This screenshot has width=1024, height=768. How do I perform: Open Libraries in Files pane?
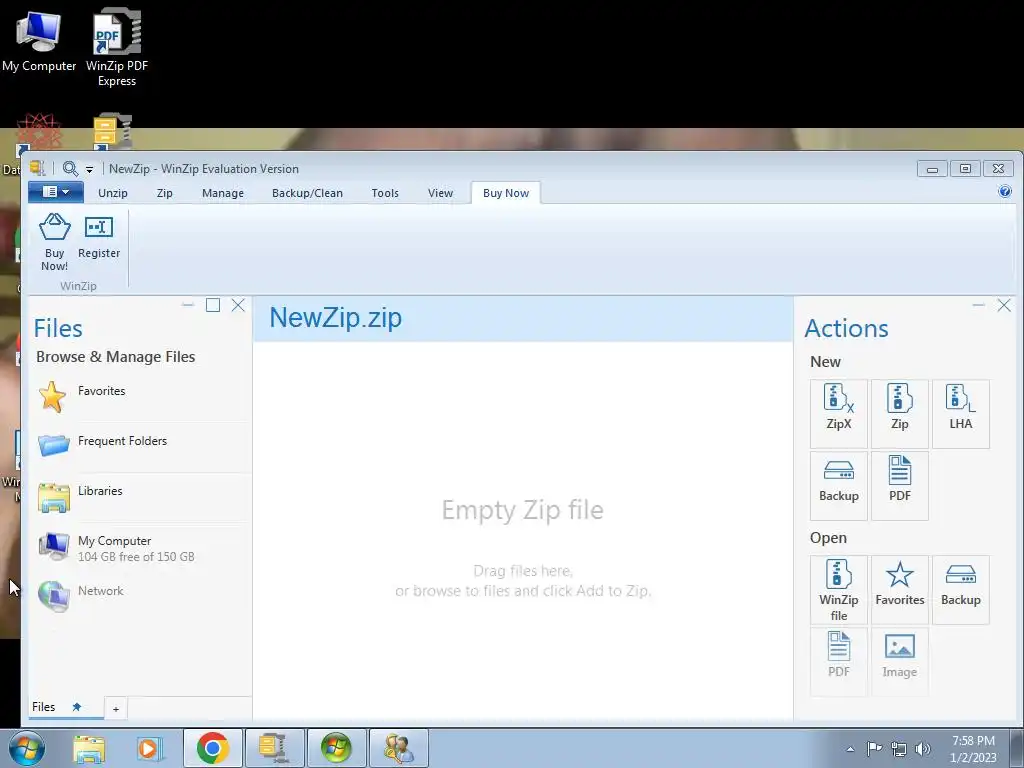point(140,496)
